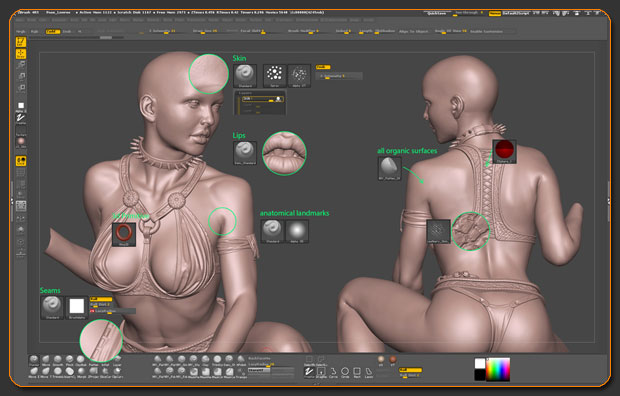Select the SelectLasso icon above the stroke types
This screenshot has height=396, width=620.
click(x=321, y=360)
